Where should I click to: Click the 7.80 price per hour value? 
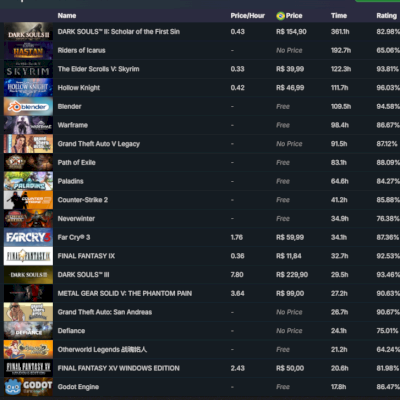(237, 274)
